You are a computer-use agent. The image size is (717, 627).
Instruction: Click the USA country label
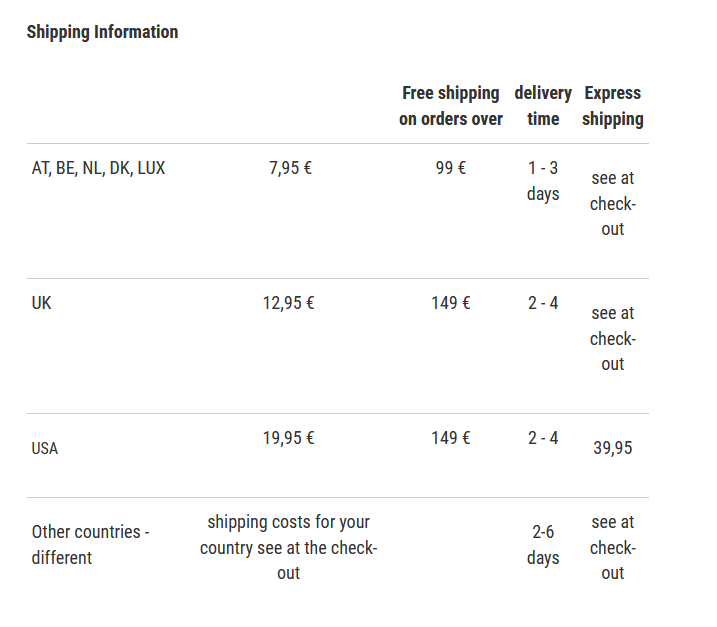tap(45, 448)
